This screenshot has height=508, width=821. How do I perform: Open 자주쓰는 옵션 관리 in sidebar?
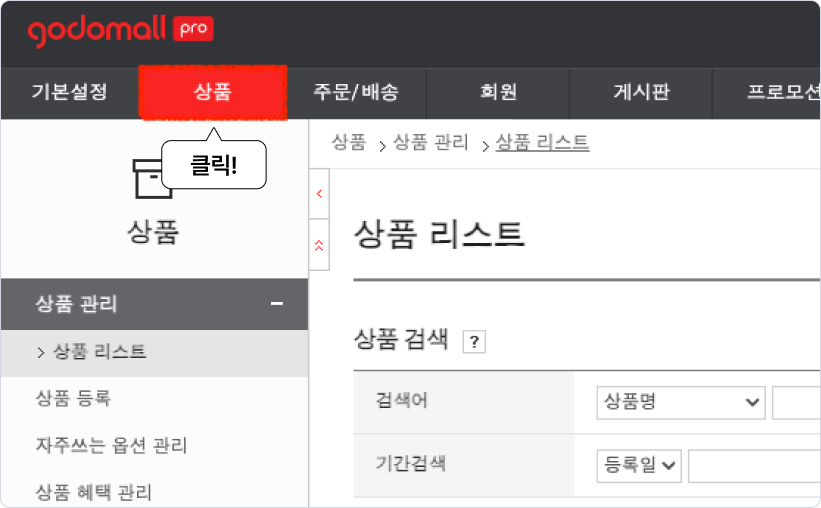(x=112, y=445)
